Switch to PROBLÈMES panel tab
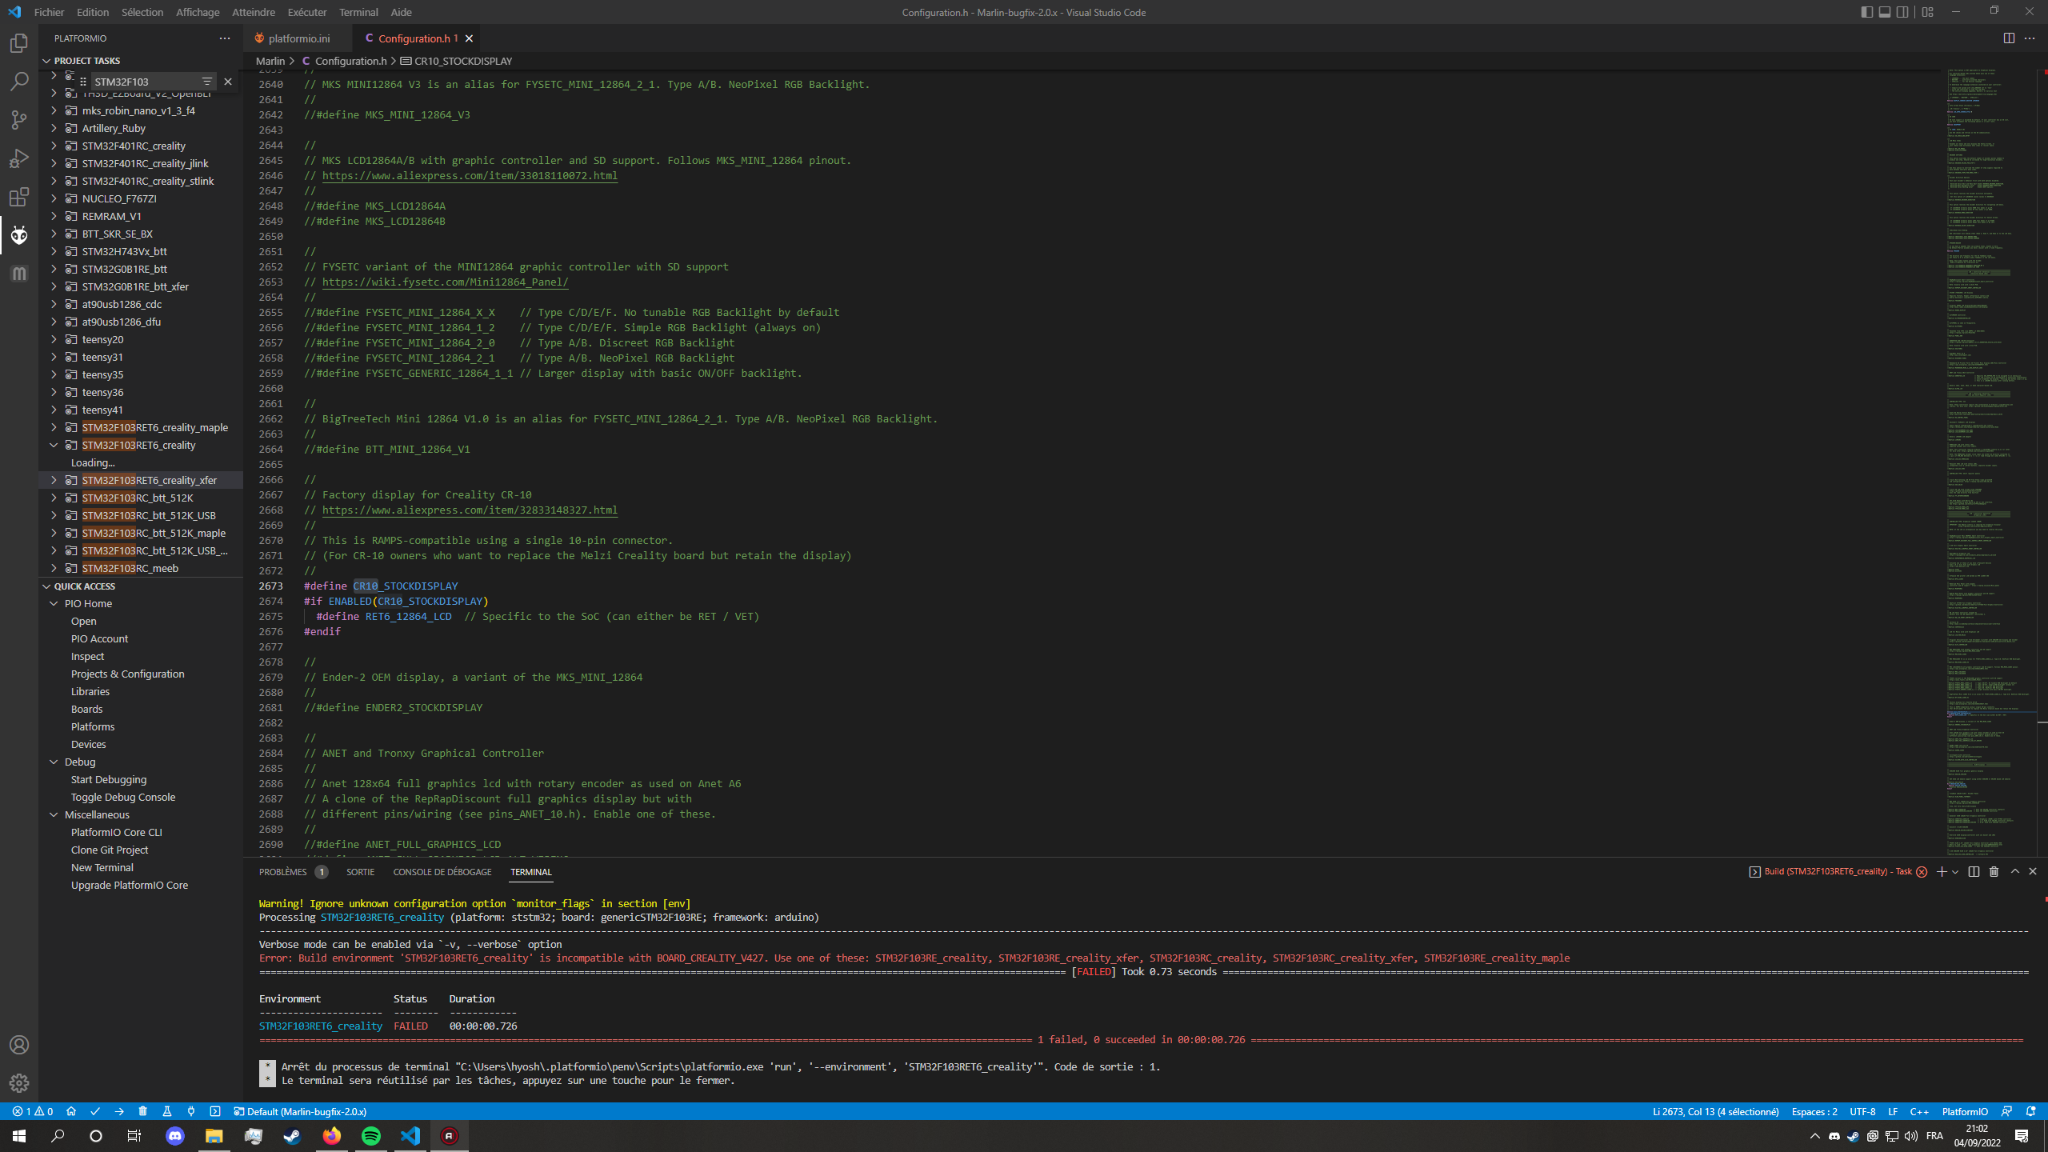Viewport: 2048px width, 1152px height. (292, 872)
